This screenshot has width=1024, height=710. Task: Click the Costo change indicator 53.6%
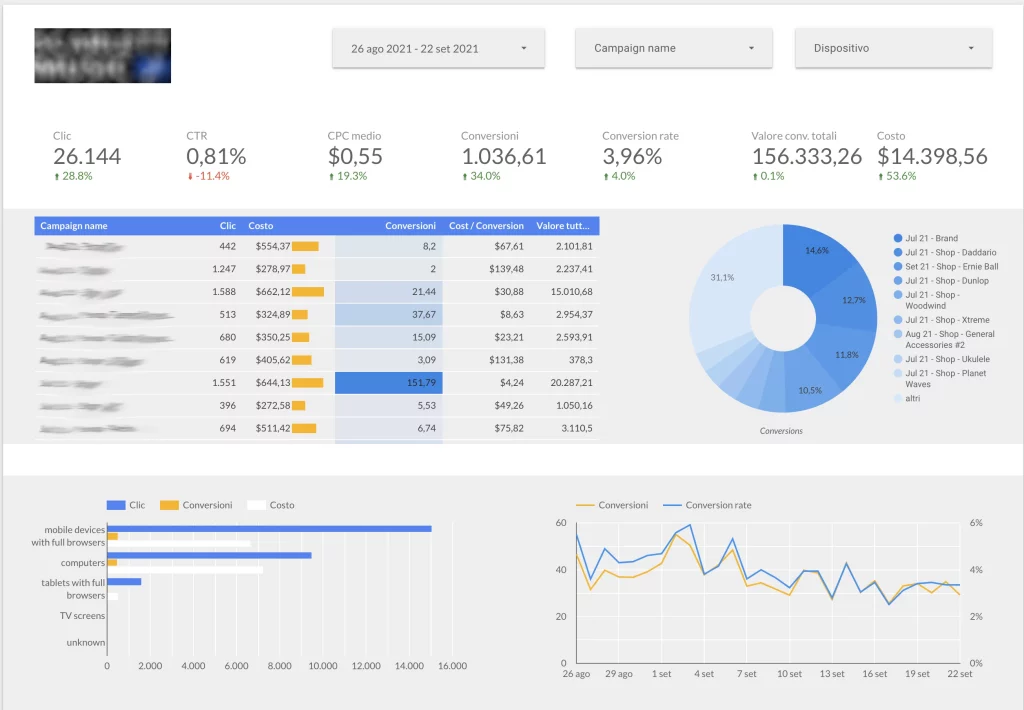897,176
